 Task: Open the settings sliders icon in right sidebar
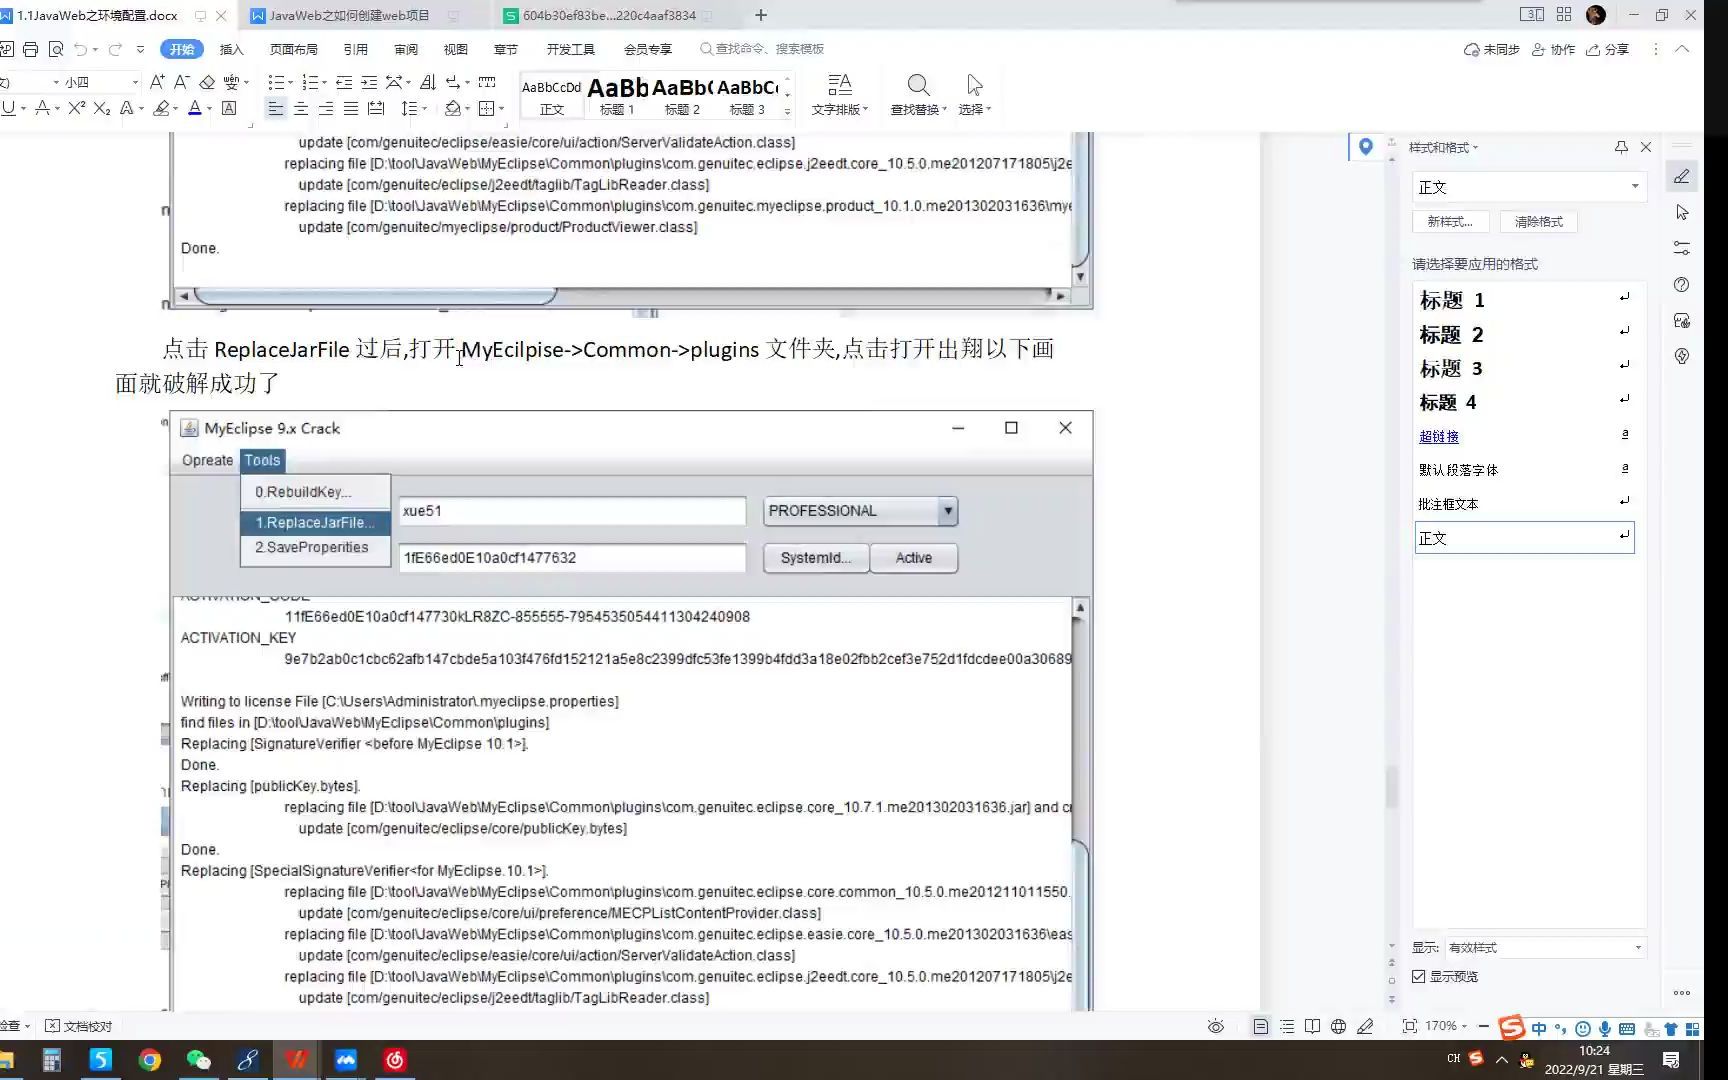point(1682,248)
